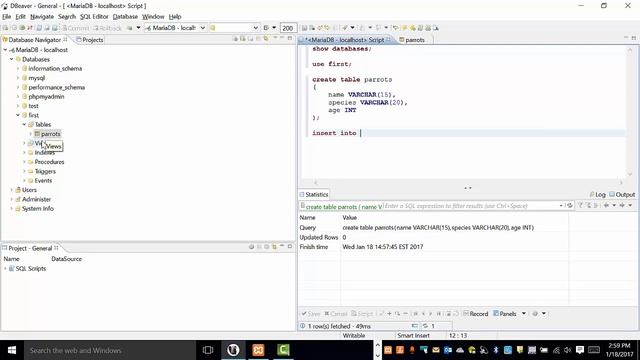Expand the Procedures folder

pos(24,162)
